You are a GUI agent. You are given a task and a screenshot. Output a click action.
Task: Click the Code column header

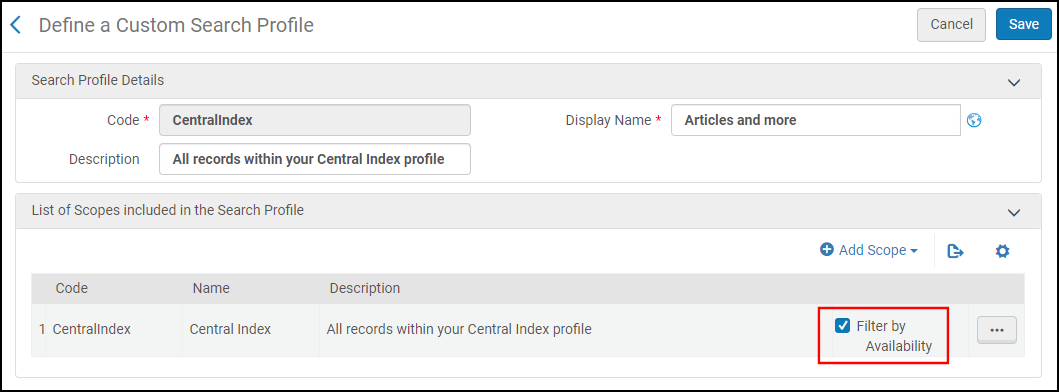coord(72,289)
